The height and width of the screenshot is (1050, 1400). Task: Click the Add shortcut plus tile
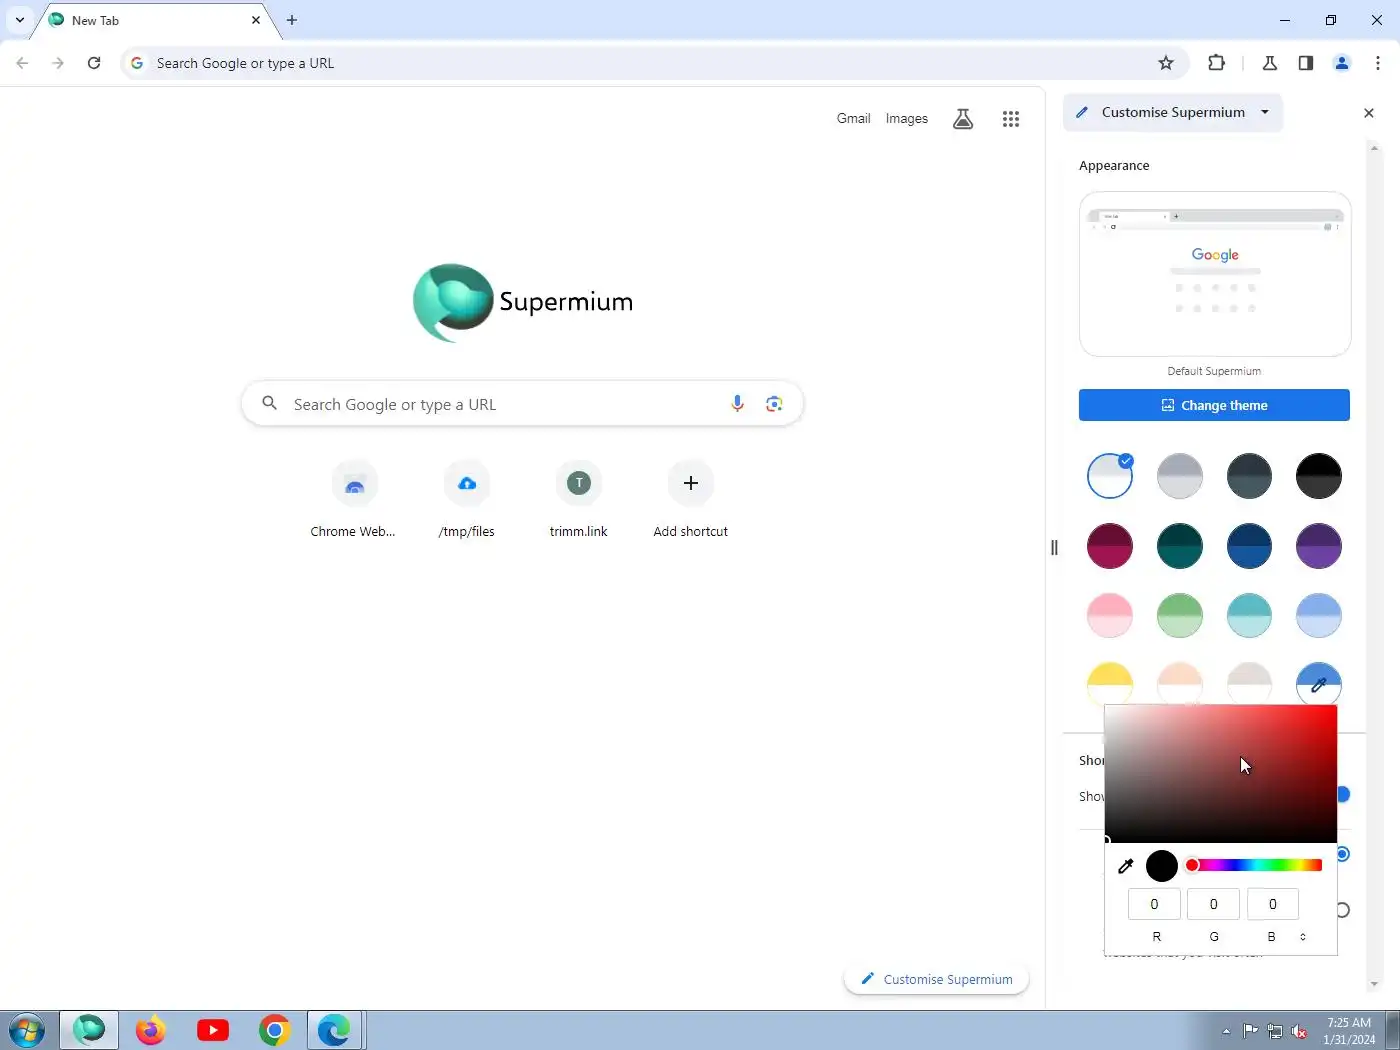tap(691, 499)
